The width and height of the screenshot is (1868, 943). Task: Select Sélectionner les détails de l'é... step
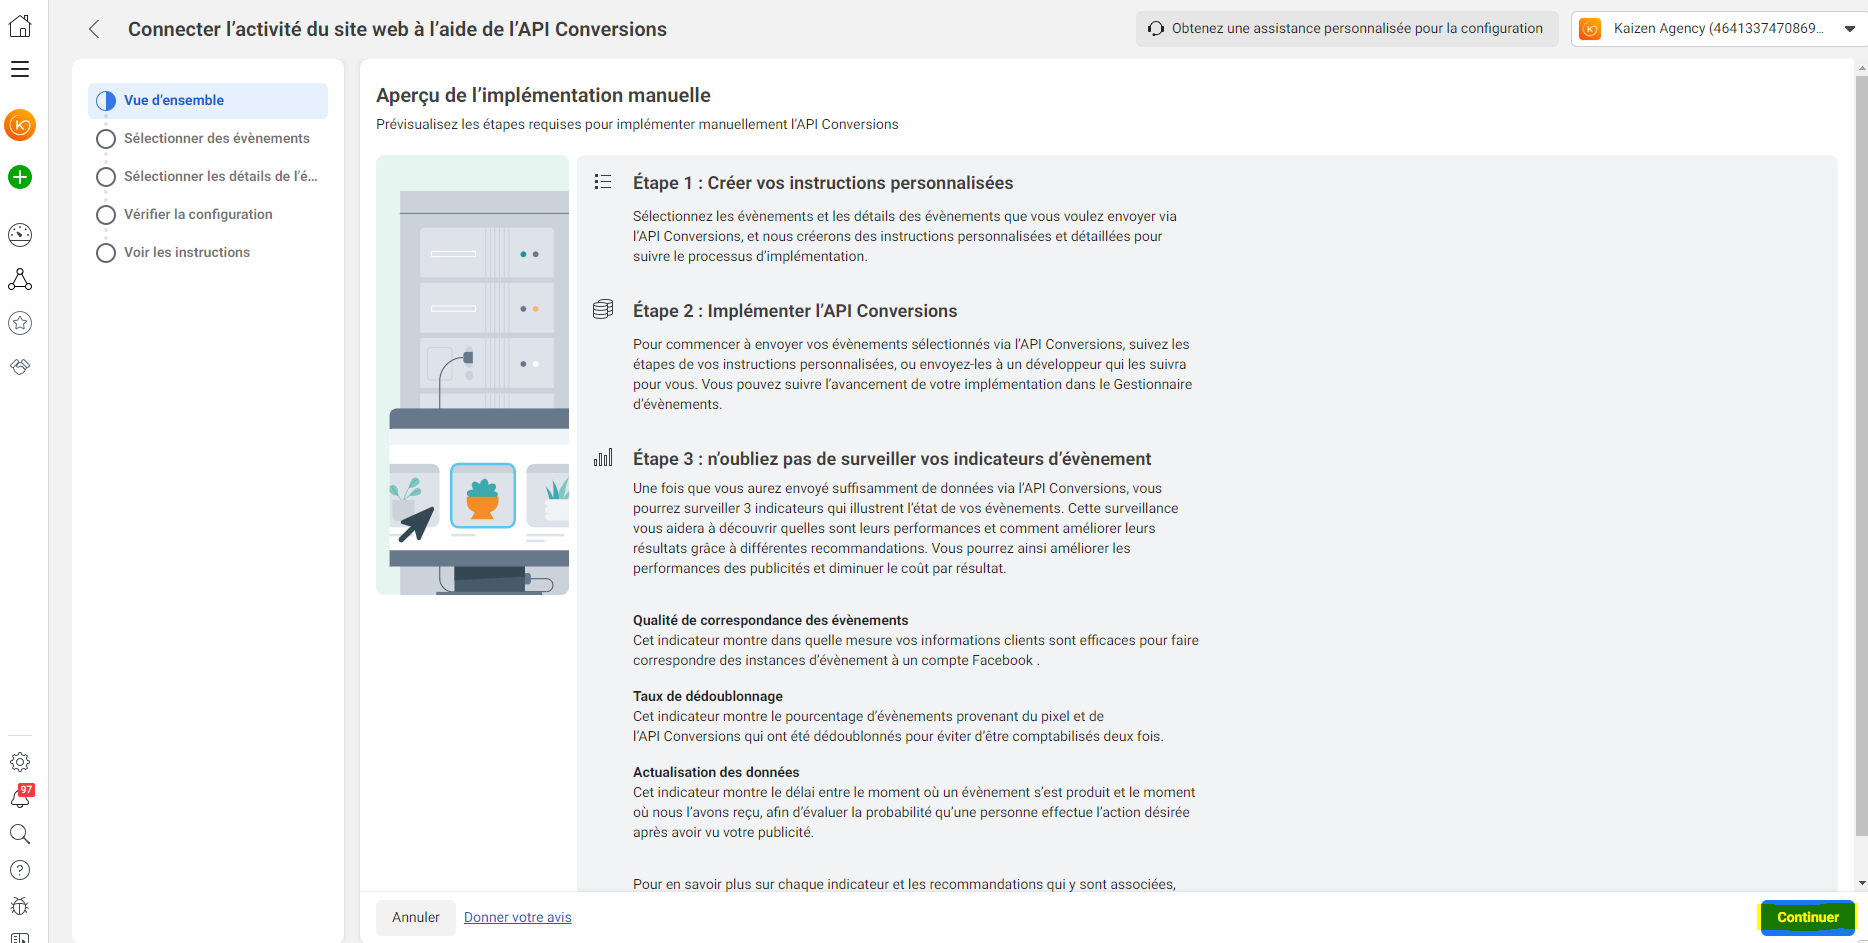(x=208, y=177)
